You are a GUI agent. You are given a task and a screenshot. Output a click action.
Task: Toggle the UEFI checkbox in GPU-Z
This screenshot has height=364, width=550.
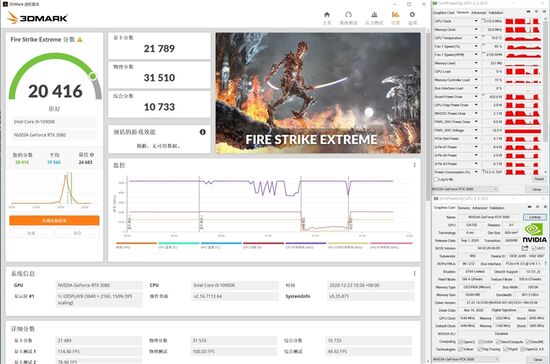click(533, 248)
